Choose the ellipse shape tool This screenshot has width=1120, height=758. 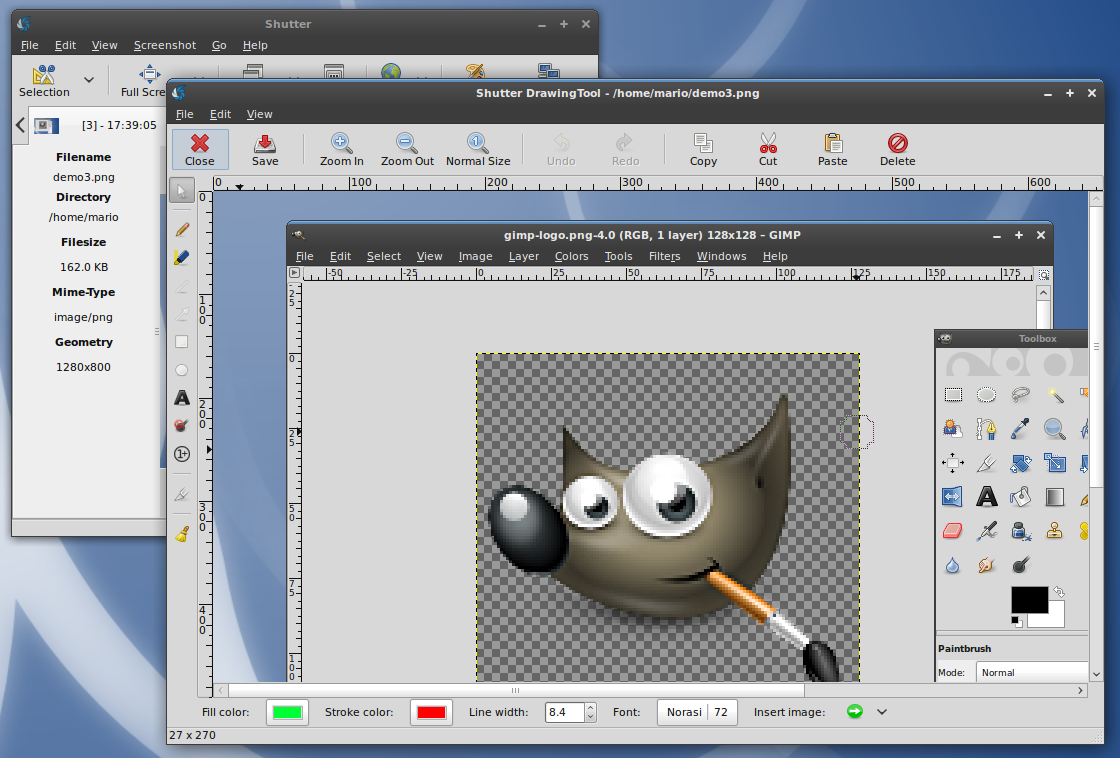tap(181, 370)
